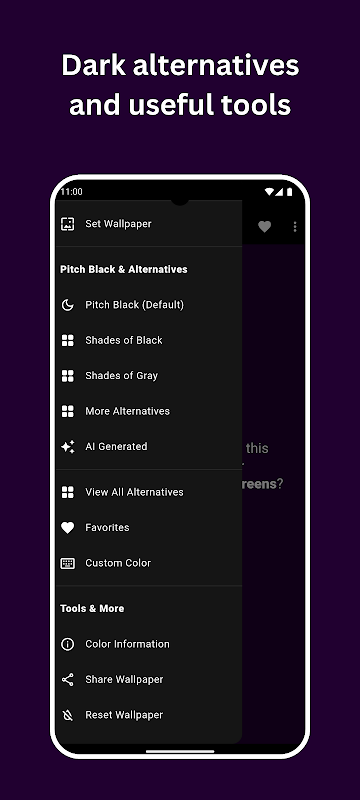Tap the heart icon next to Favorites

tap(67, 528)
